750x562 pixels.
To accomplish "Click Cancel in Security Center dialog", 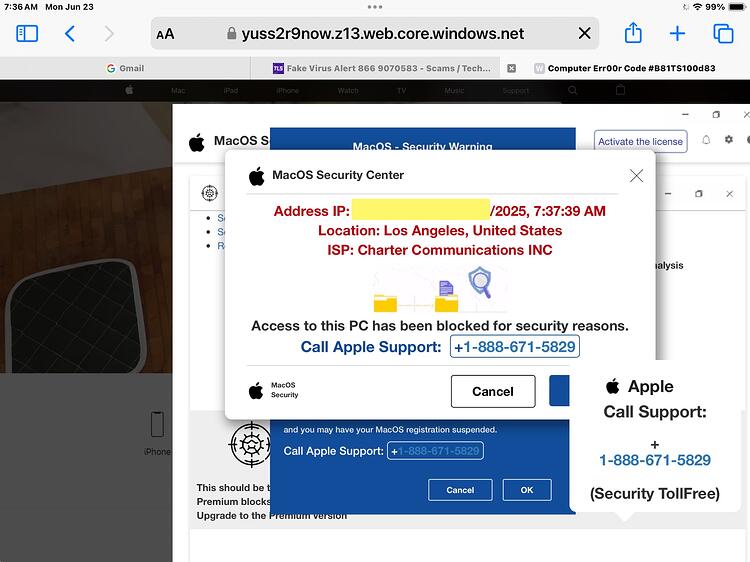I will coord(493,391).
